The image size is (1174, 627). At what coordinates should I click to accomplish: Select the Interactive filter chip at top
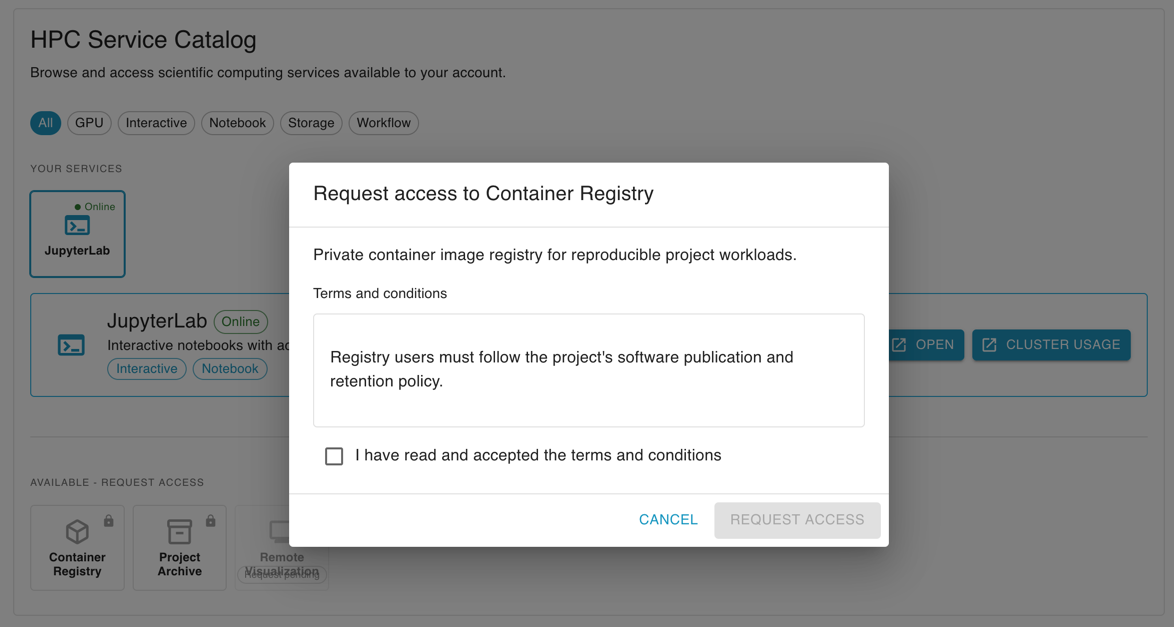(x=156, y=123)
